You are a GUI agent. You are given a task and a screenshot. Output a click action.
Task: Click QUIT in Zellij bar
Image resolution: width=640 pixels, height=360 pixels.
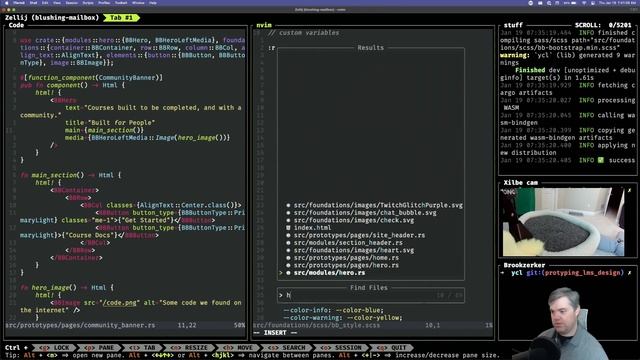pos(392,348)
